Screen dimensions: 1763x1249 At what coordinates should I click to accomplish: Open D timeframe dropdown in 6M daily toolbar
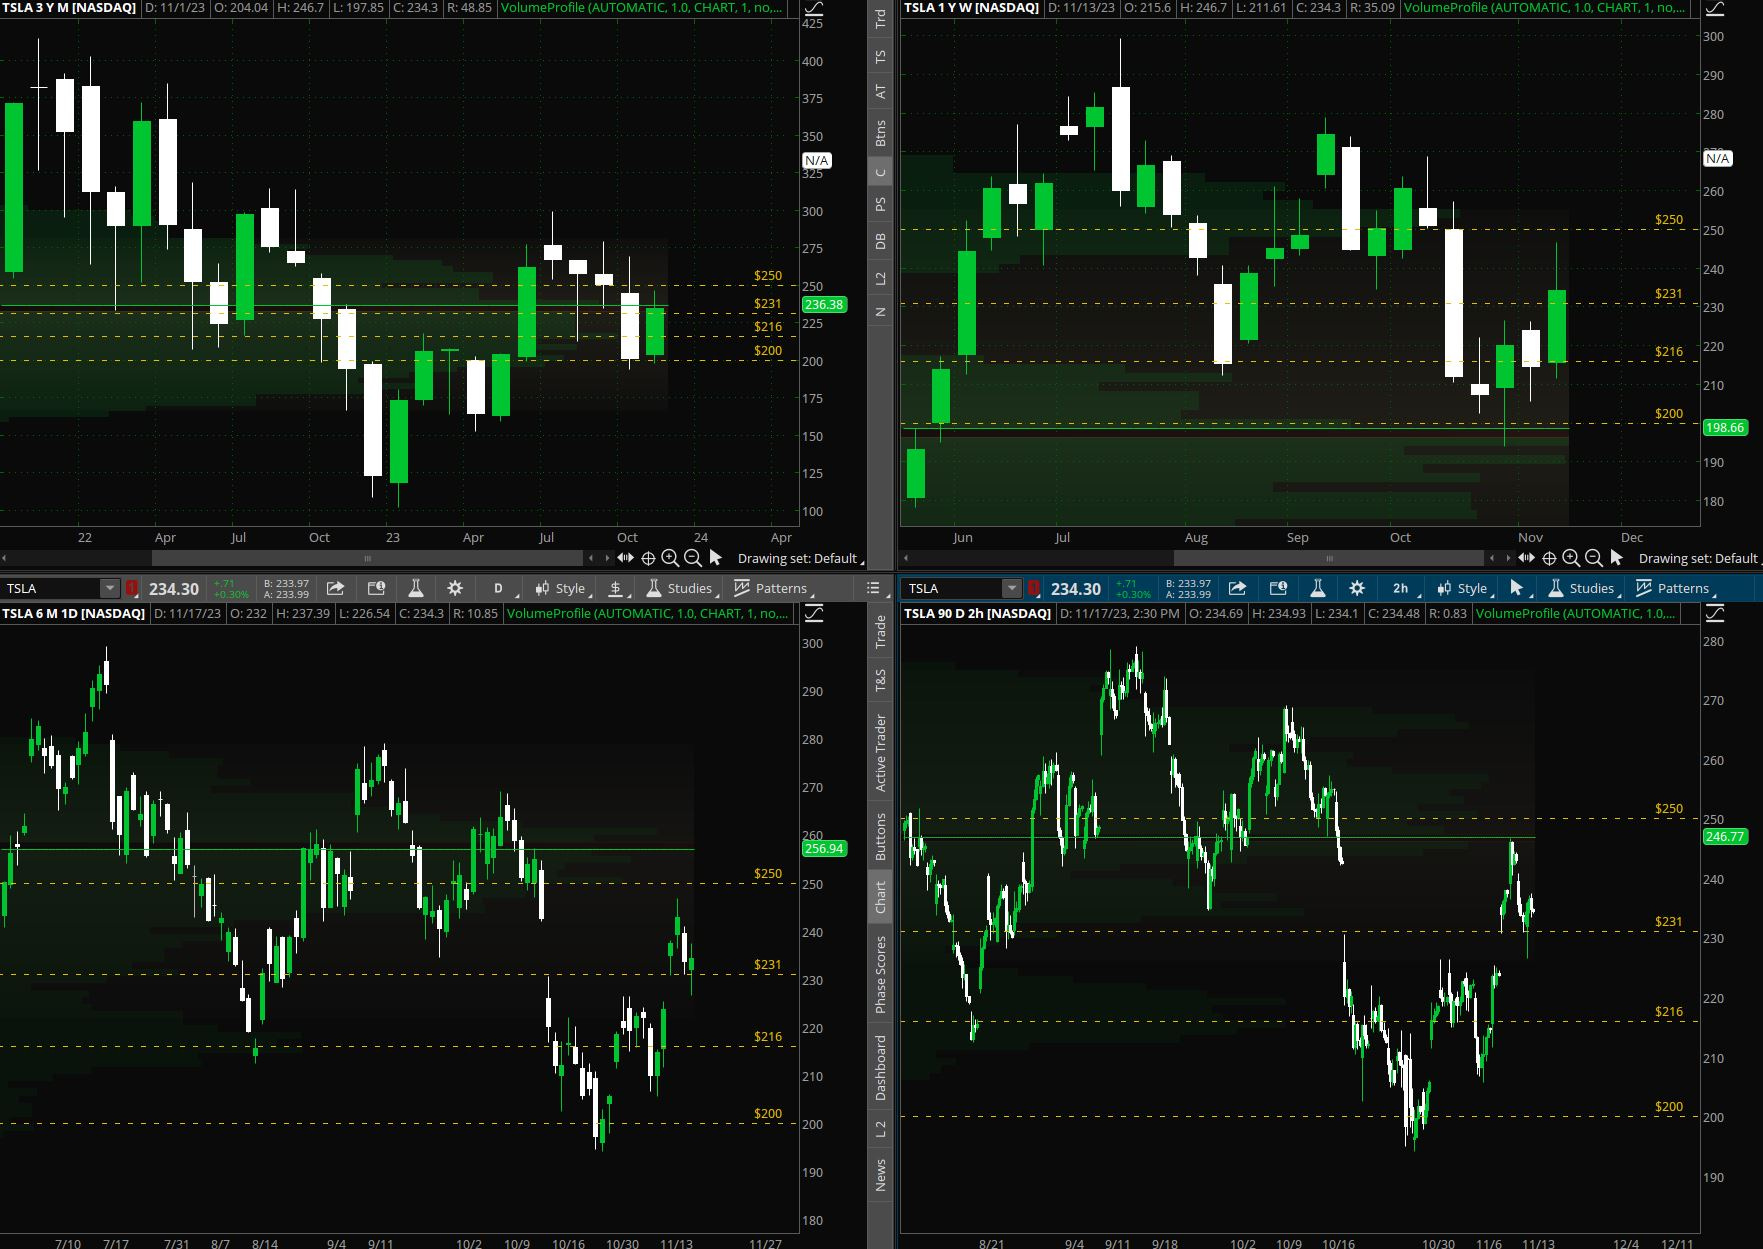[x=499, y=588]
